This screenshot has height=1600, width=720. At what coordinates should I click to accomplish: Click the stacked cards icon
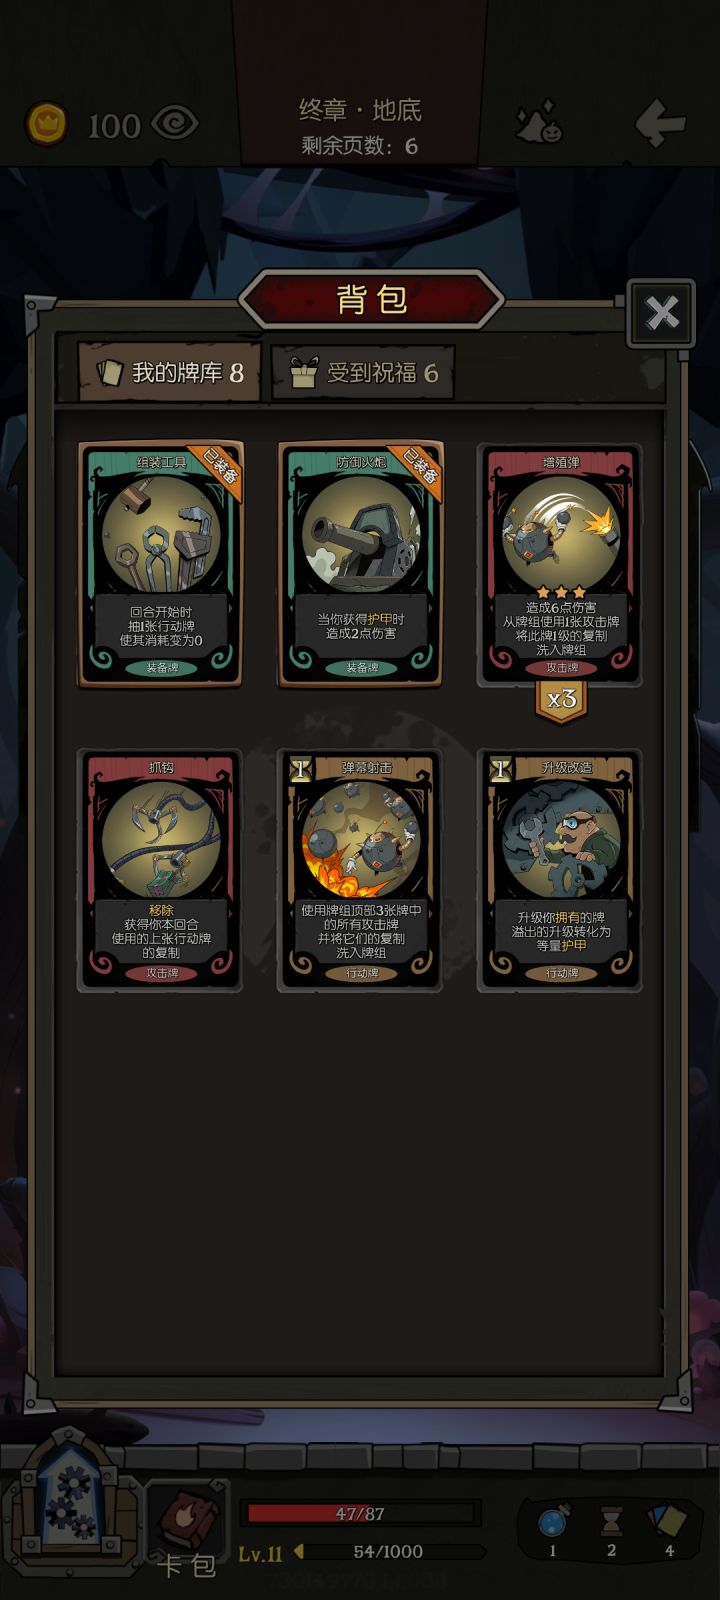coord(669,1523)
